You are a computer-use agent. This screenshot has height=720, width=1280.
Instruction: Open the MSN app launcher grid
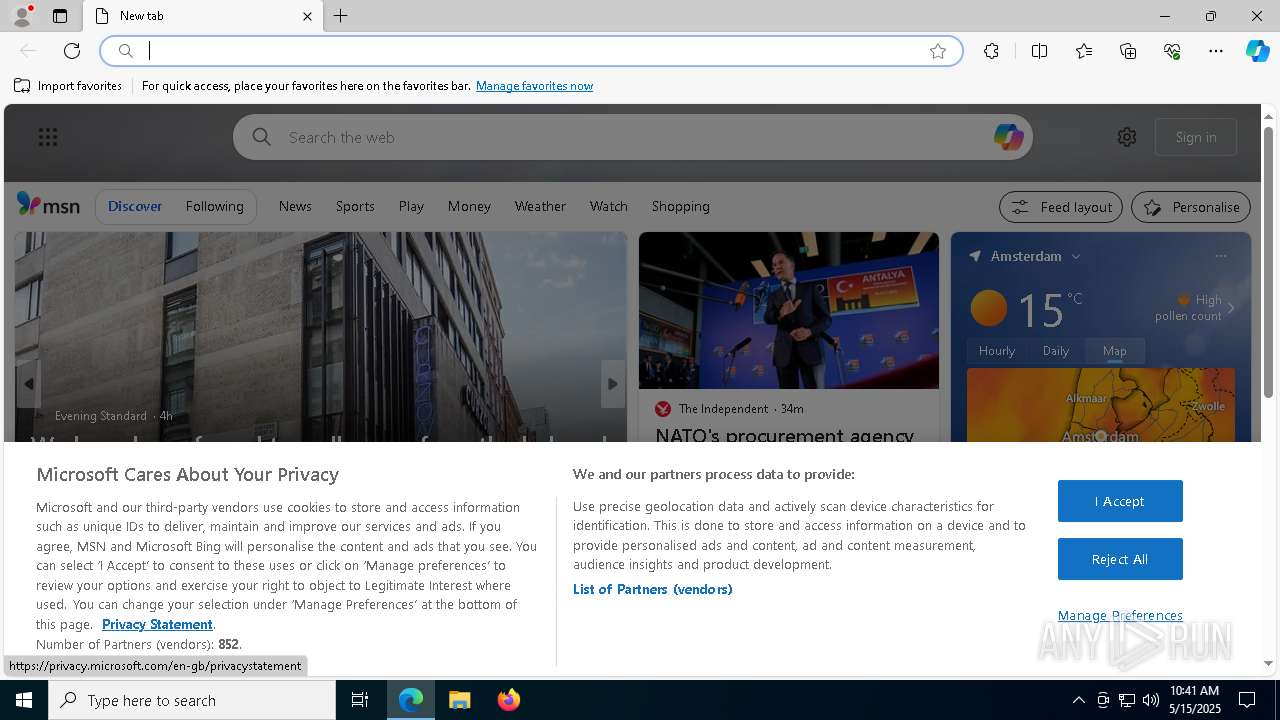click(x=48, y=137)
